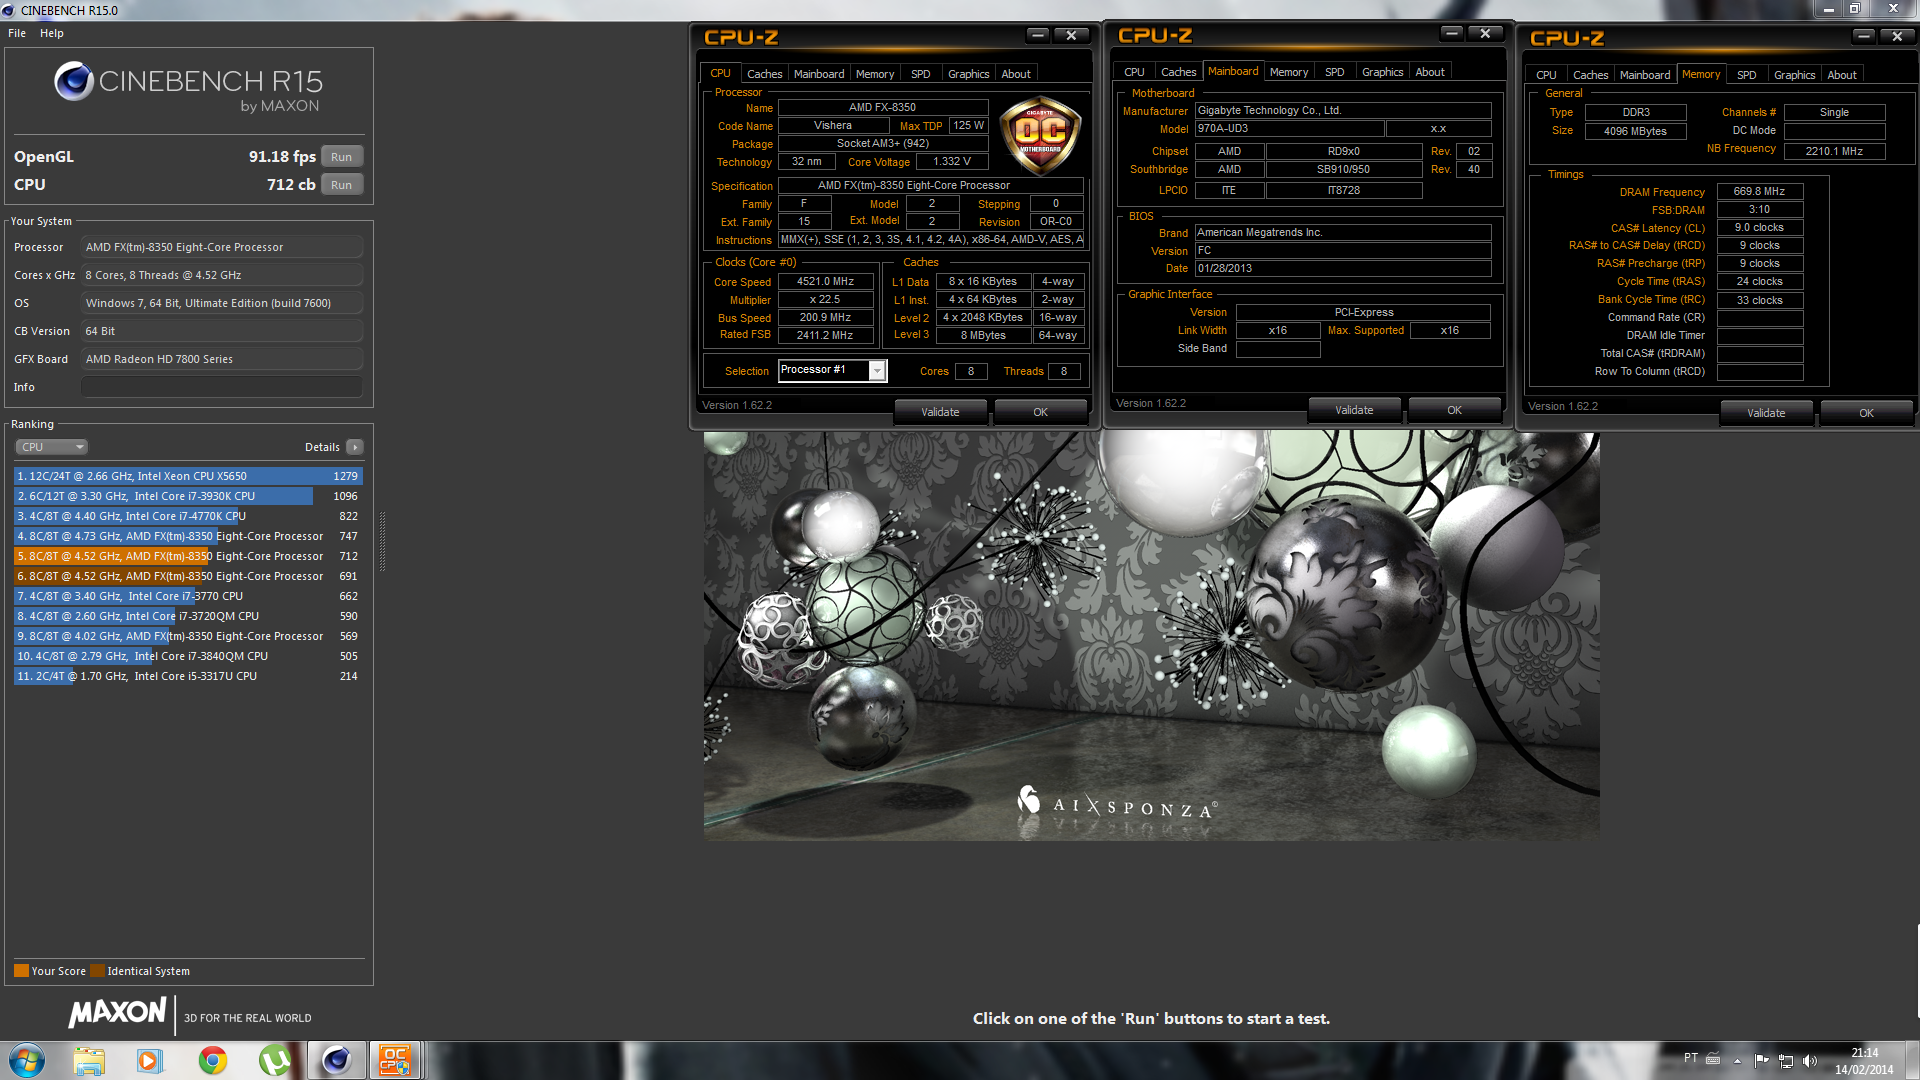Click the GFX Board field in Your System
The height and width of the screenshot is (1080, 1920).
[222, 359]
